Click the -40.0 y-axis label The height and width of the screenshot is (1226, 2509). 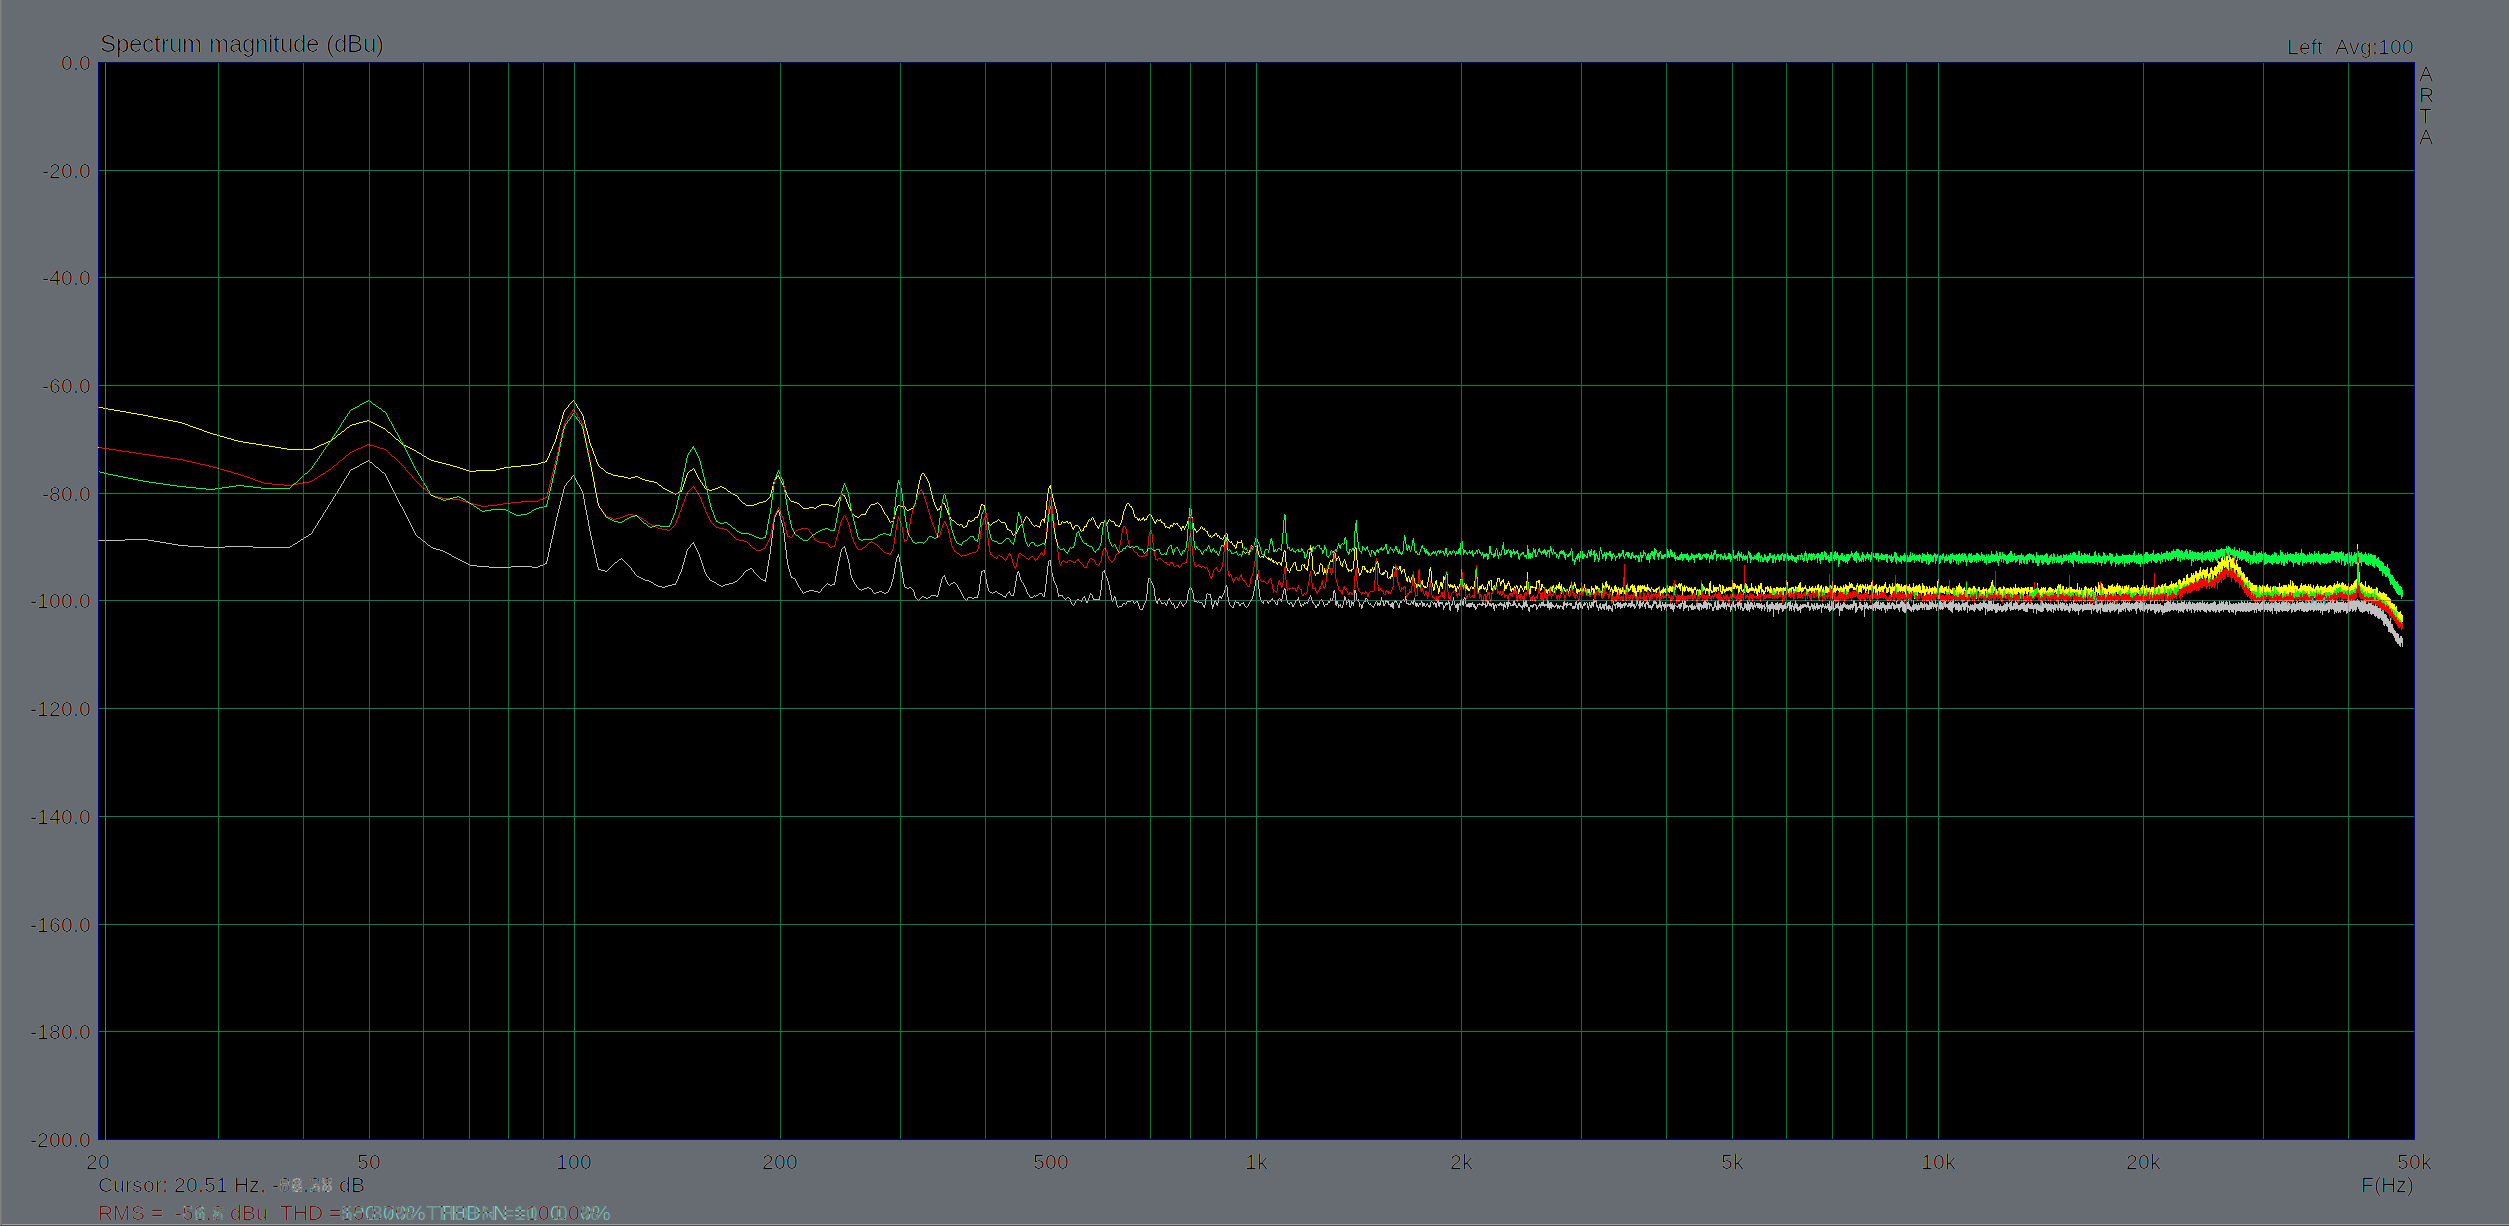66,278
